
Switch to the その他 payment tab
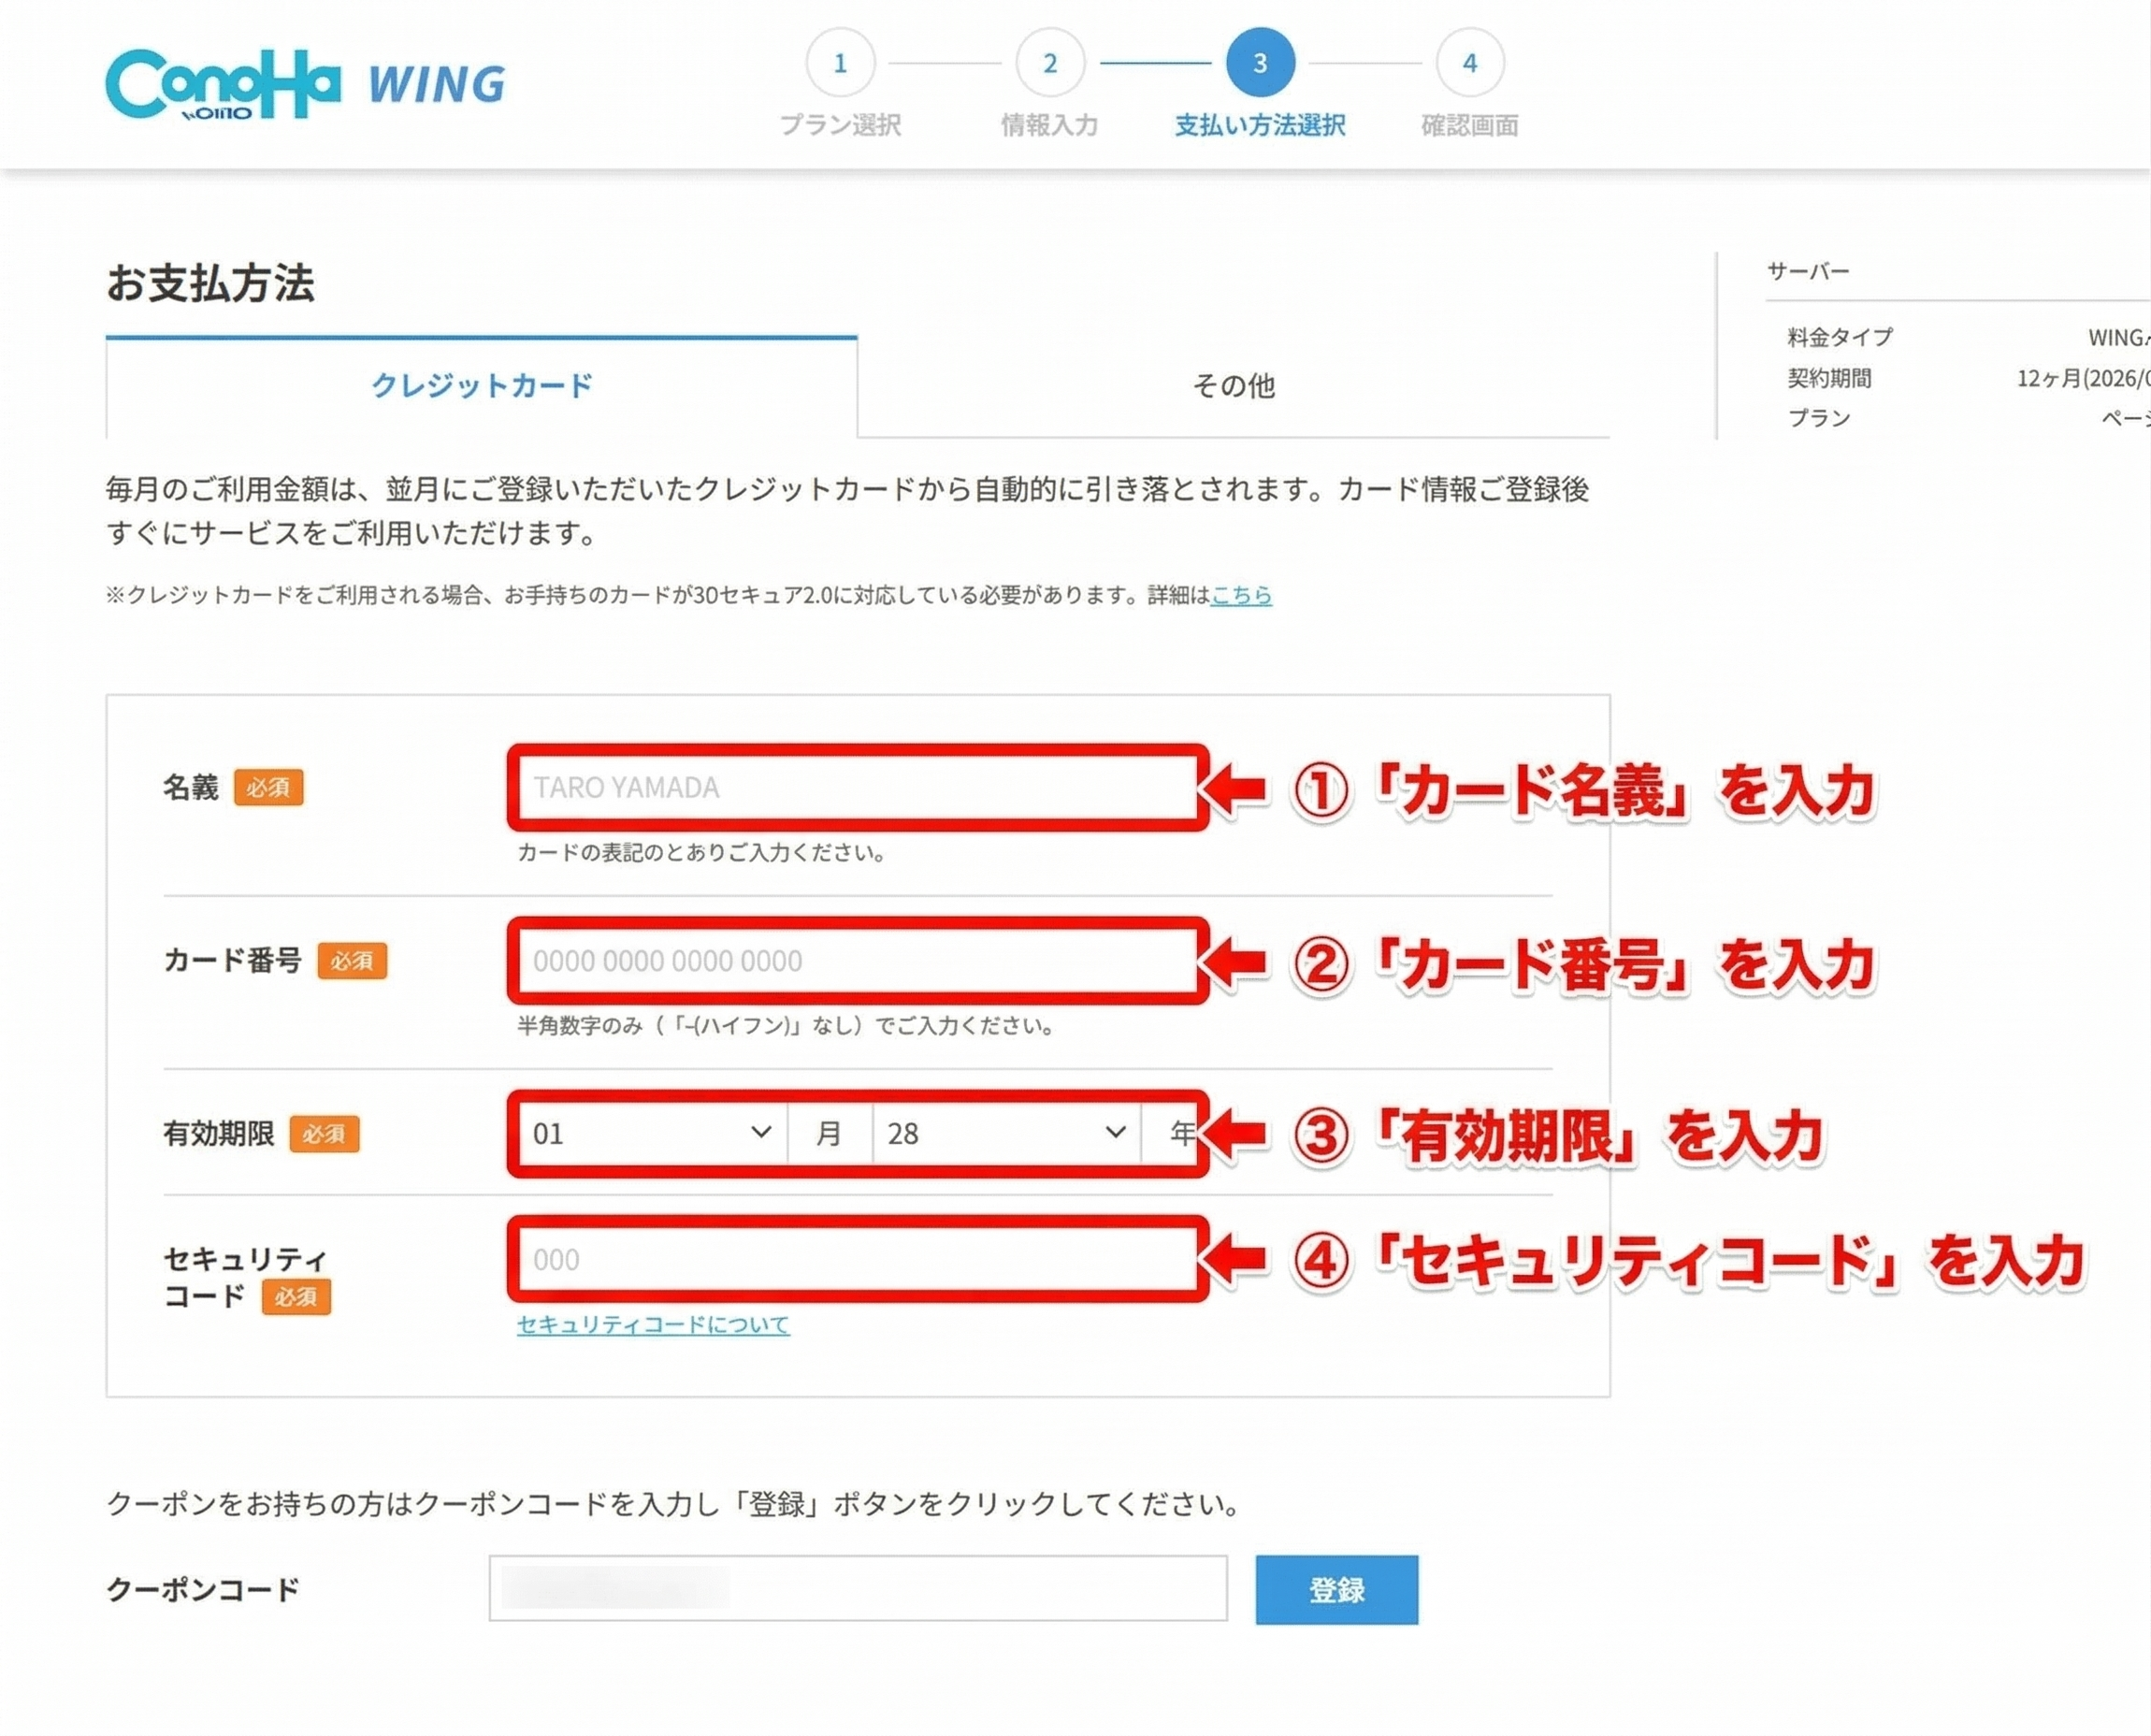1233,386
